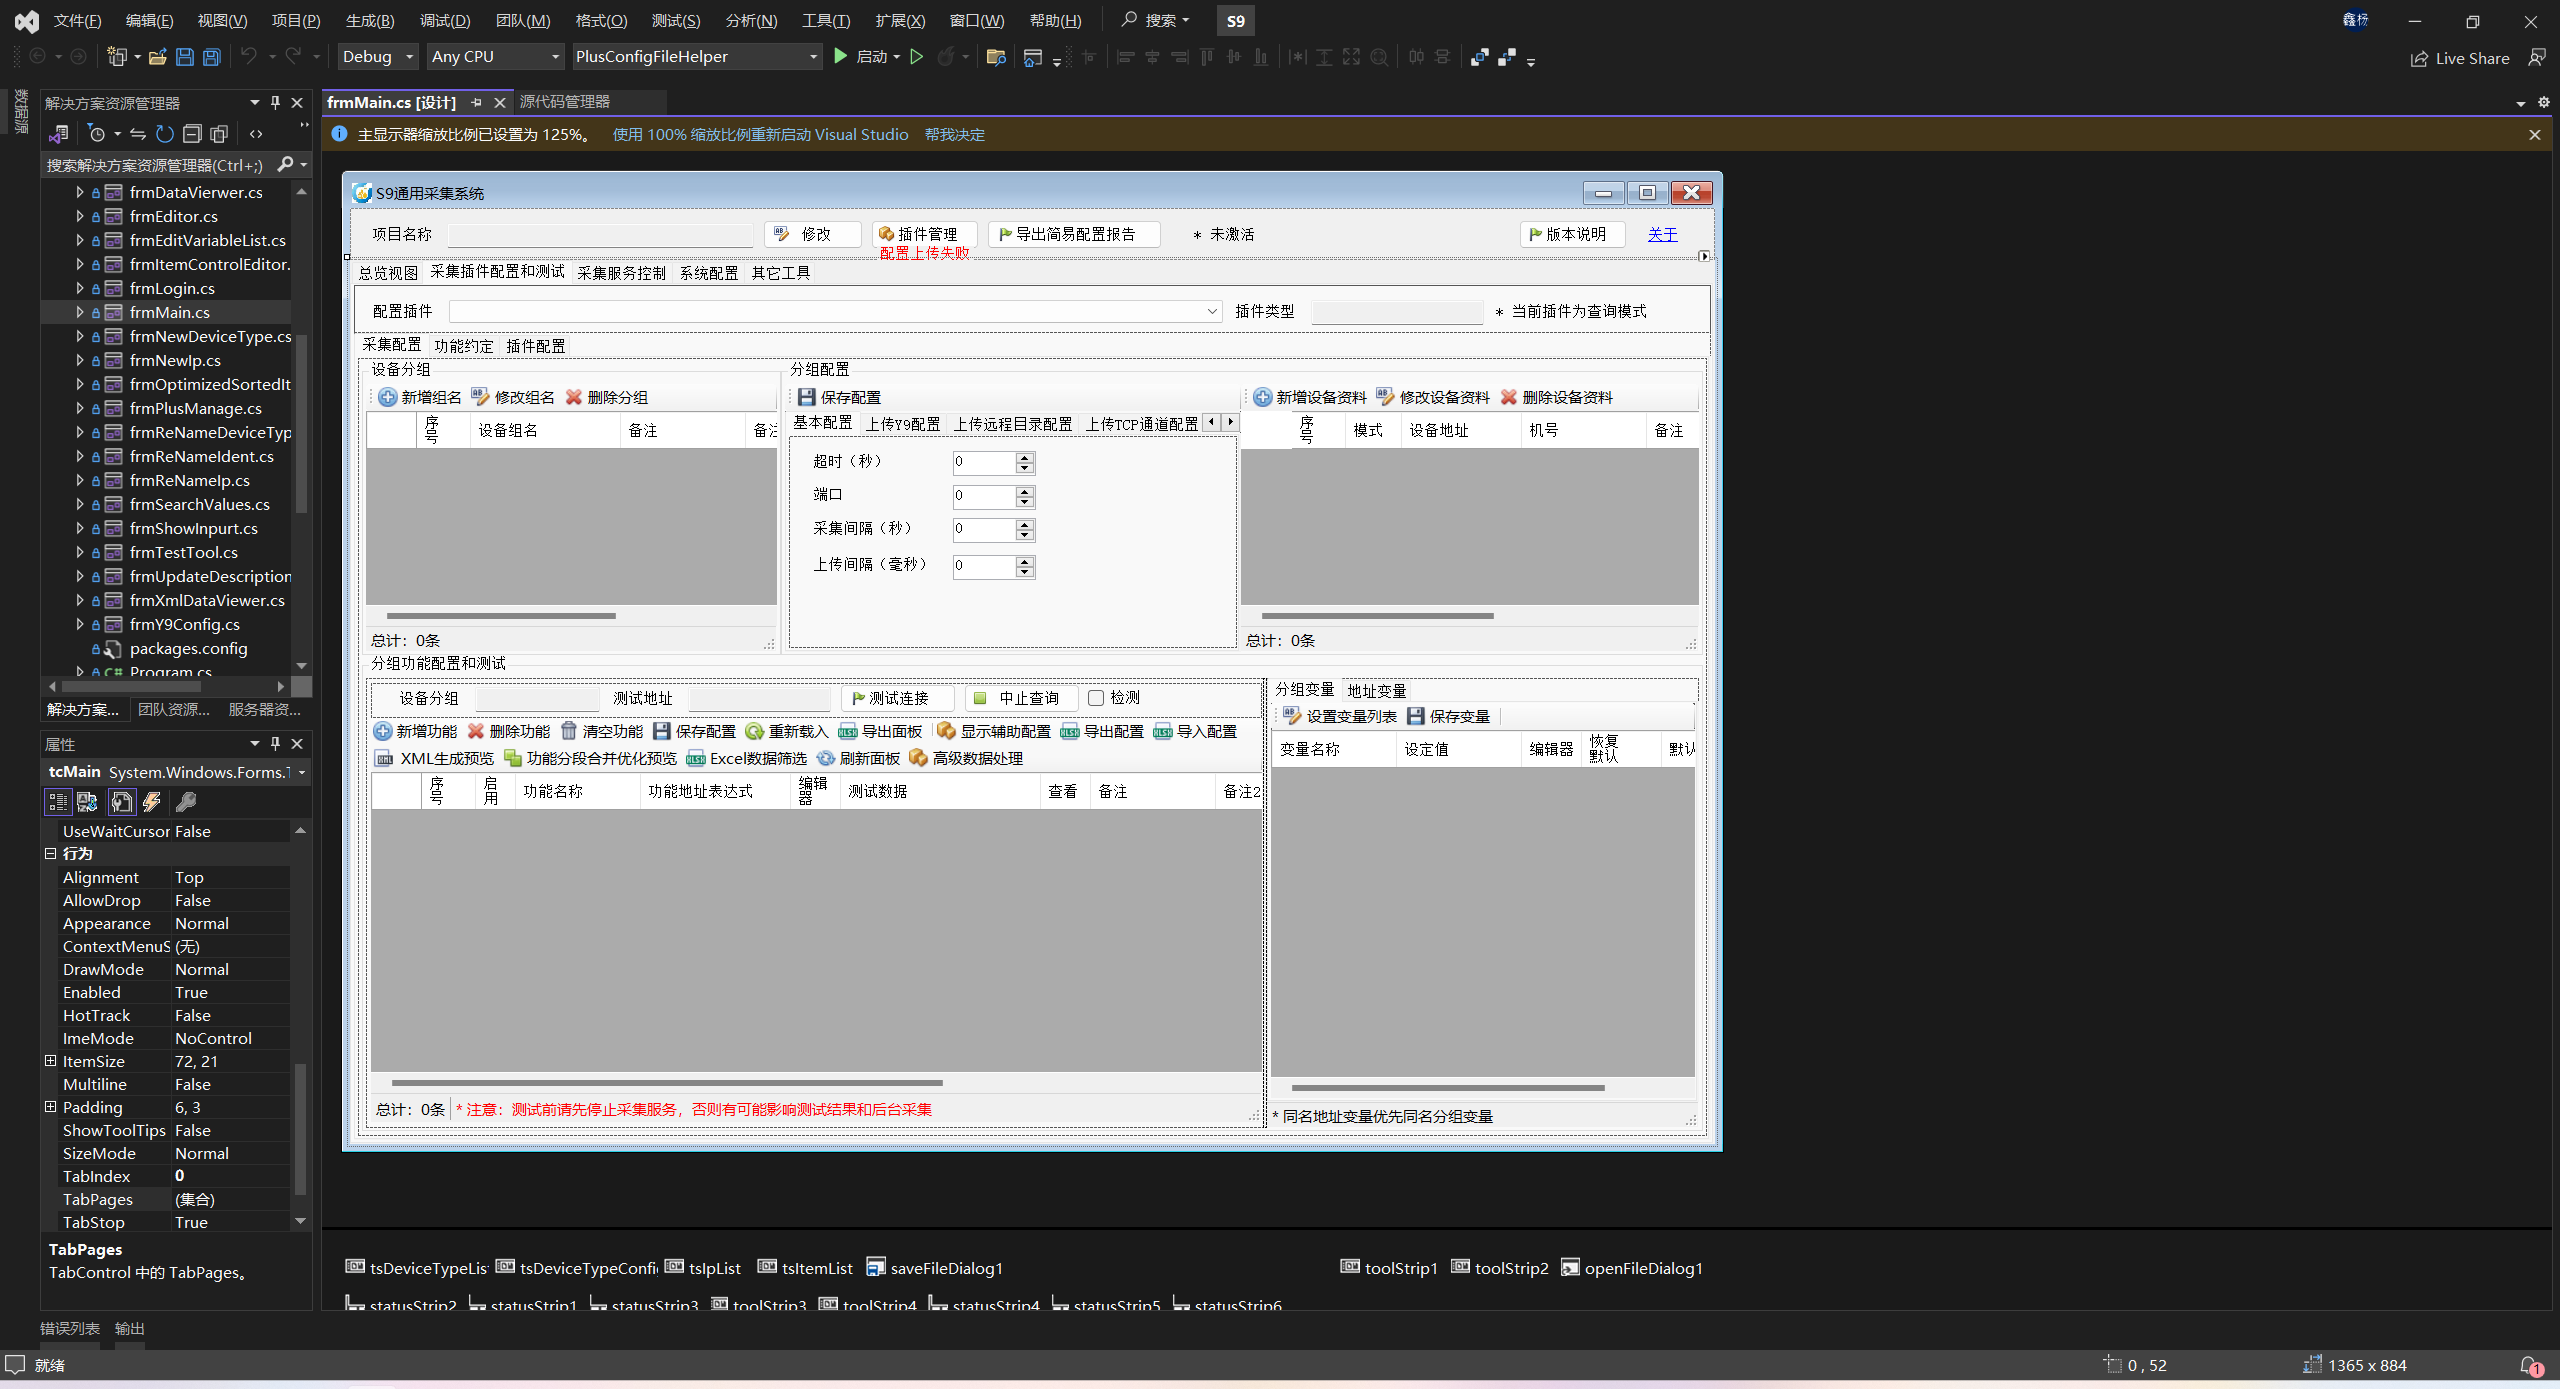
Task: Click 导出简易配置报告 button
Action: (x=1075, y=234)
